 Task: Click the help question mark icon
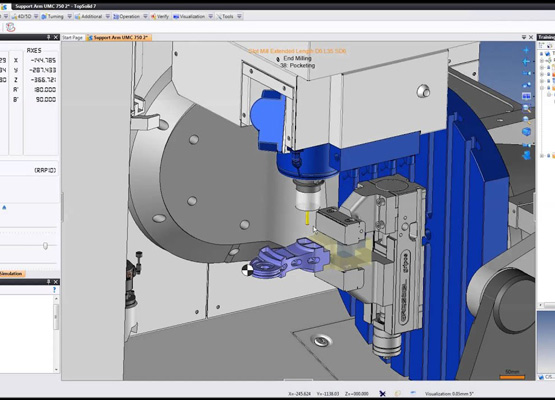pos(54,290)
